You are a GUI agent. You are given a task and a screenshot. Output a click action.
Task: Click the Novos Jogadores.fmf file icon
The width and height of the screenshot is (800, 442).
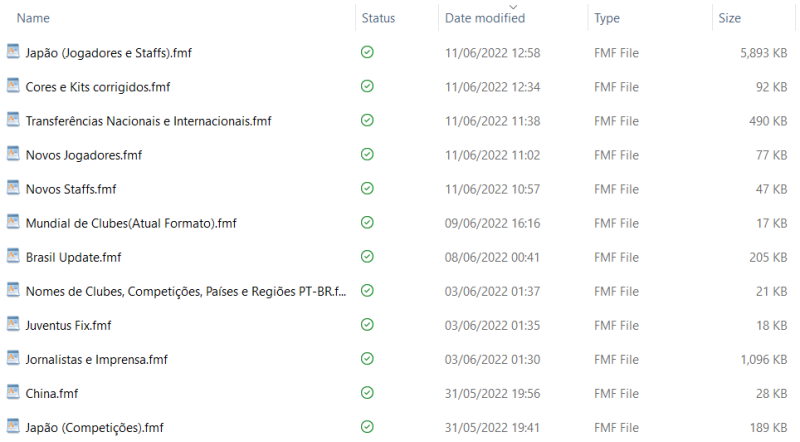[13, 154]
